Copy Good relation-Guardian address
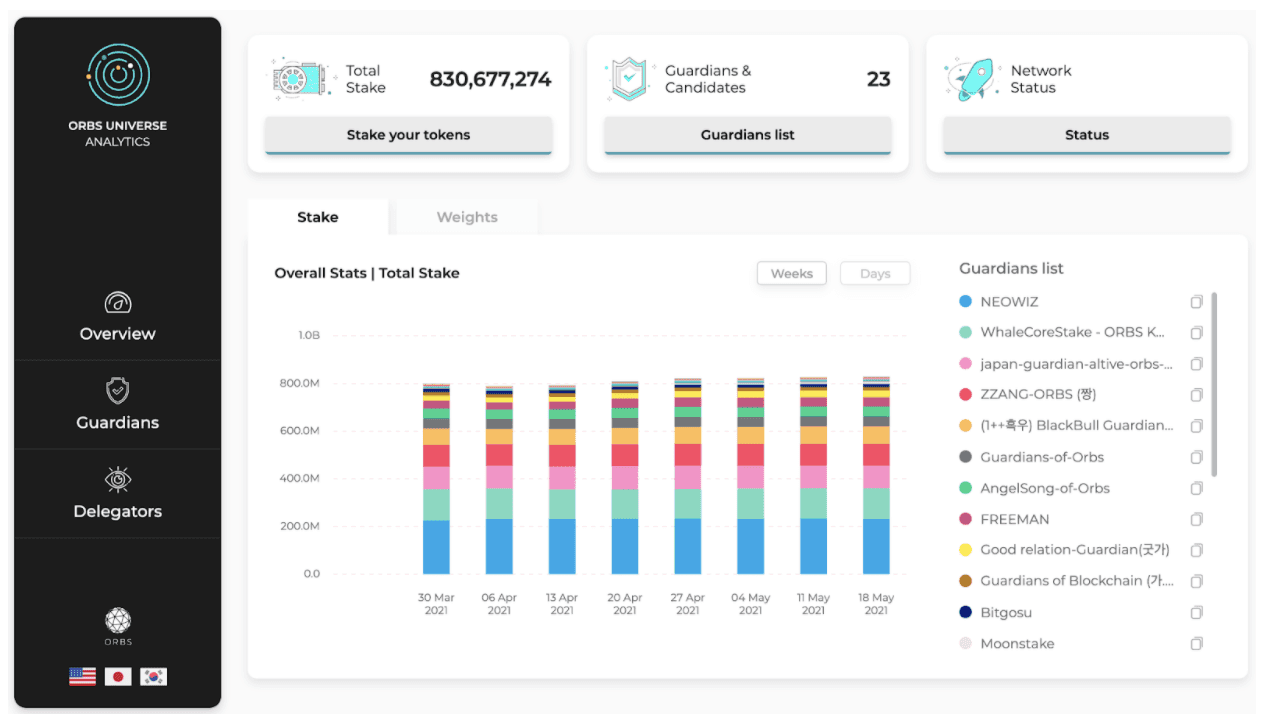 (1196, 550)
